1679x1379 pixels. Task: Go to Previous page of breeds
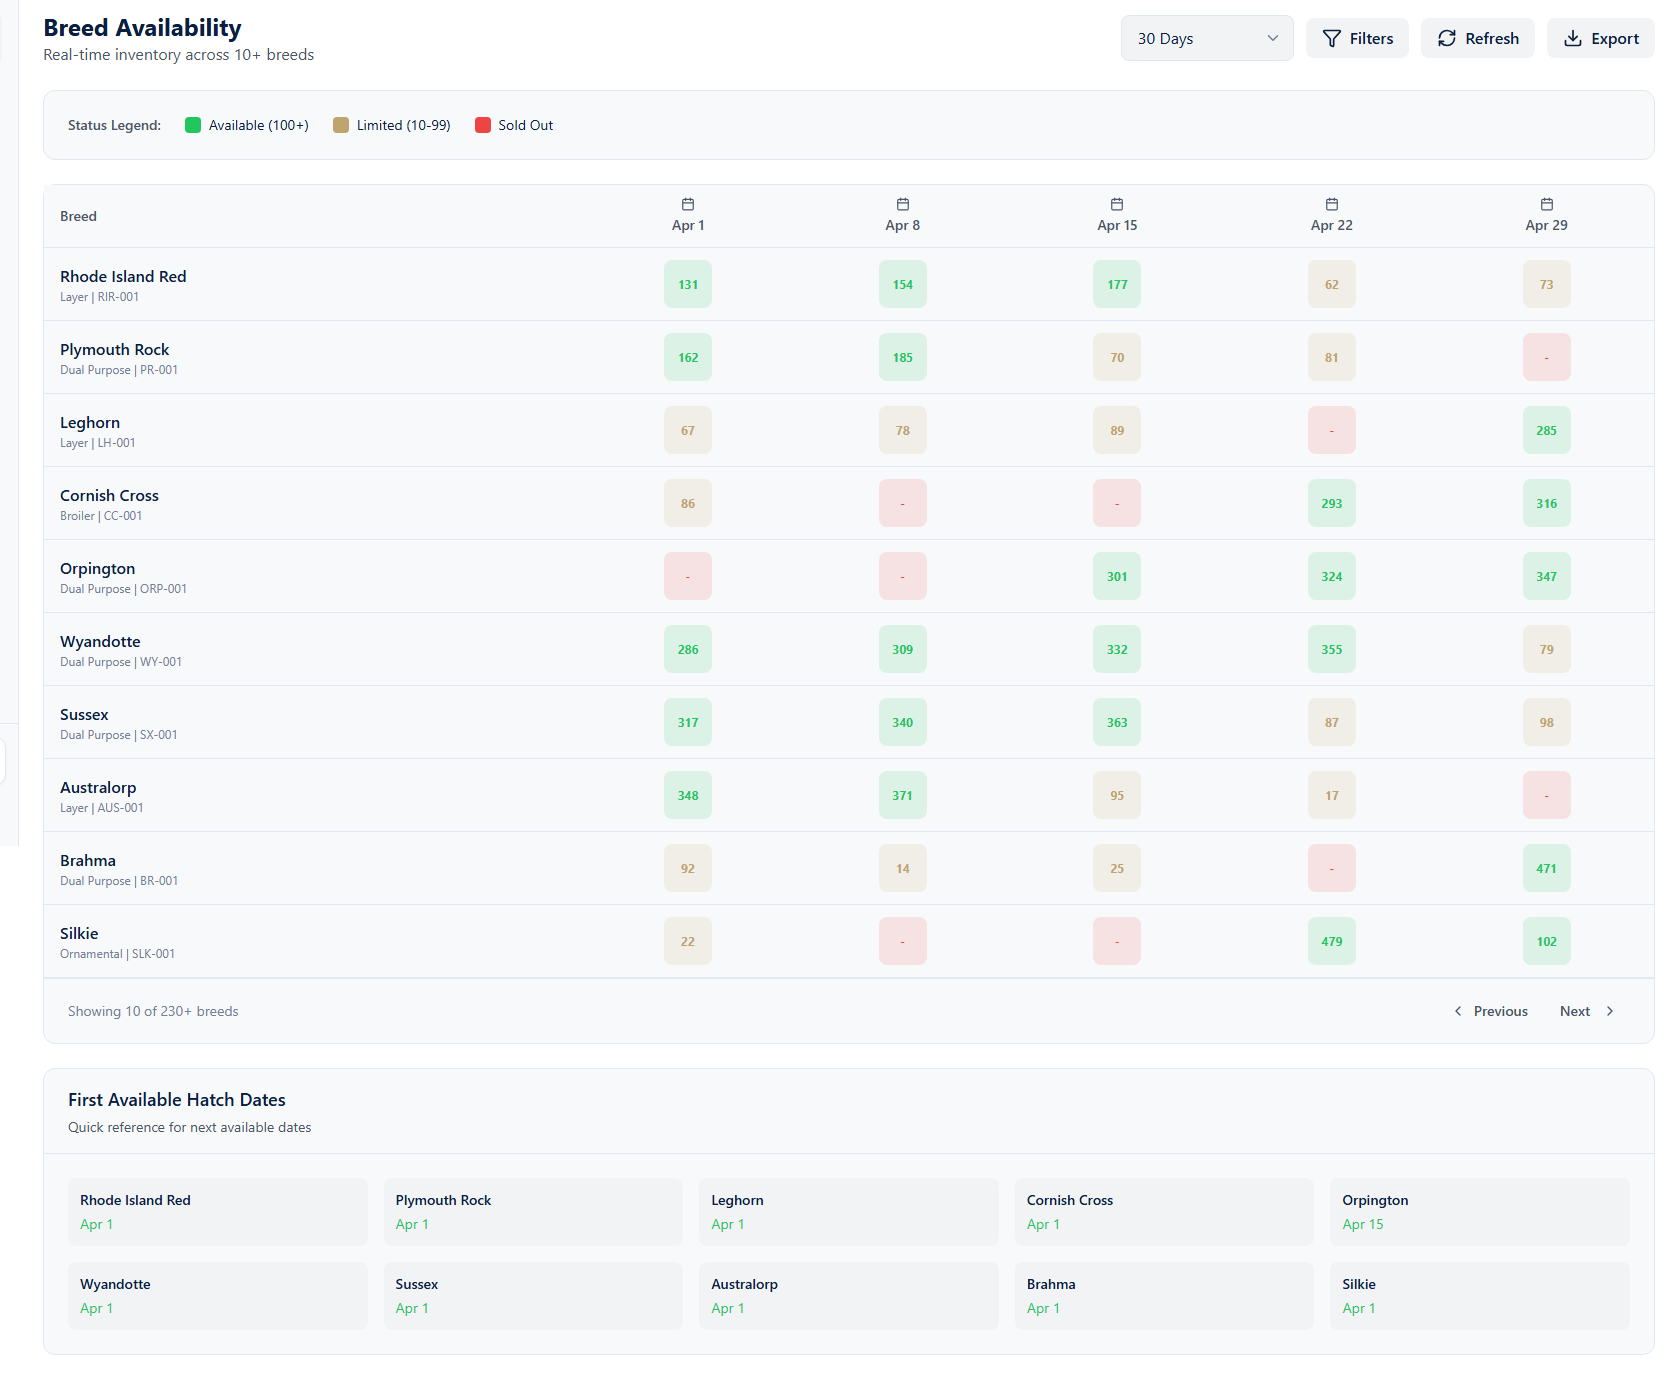[x=1491, y=1011]
